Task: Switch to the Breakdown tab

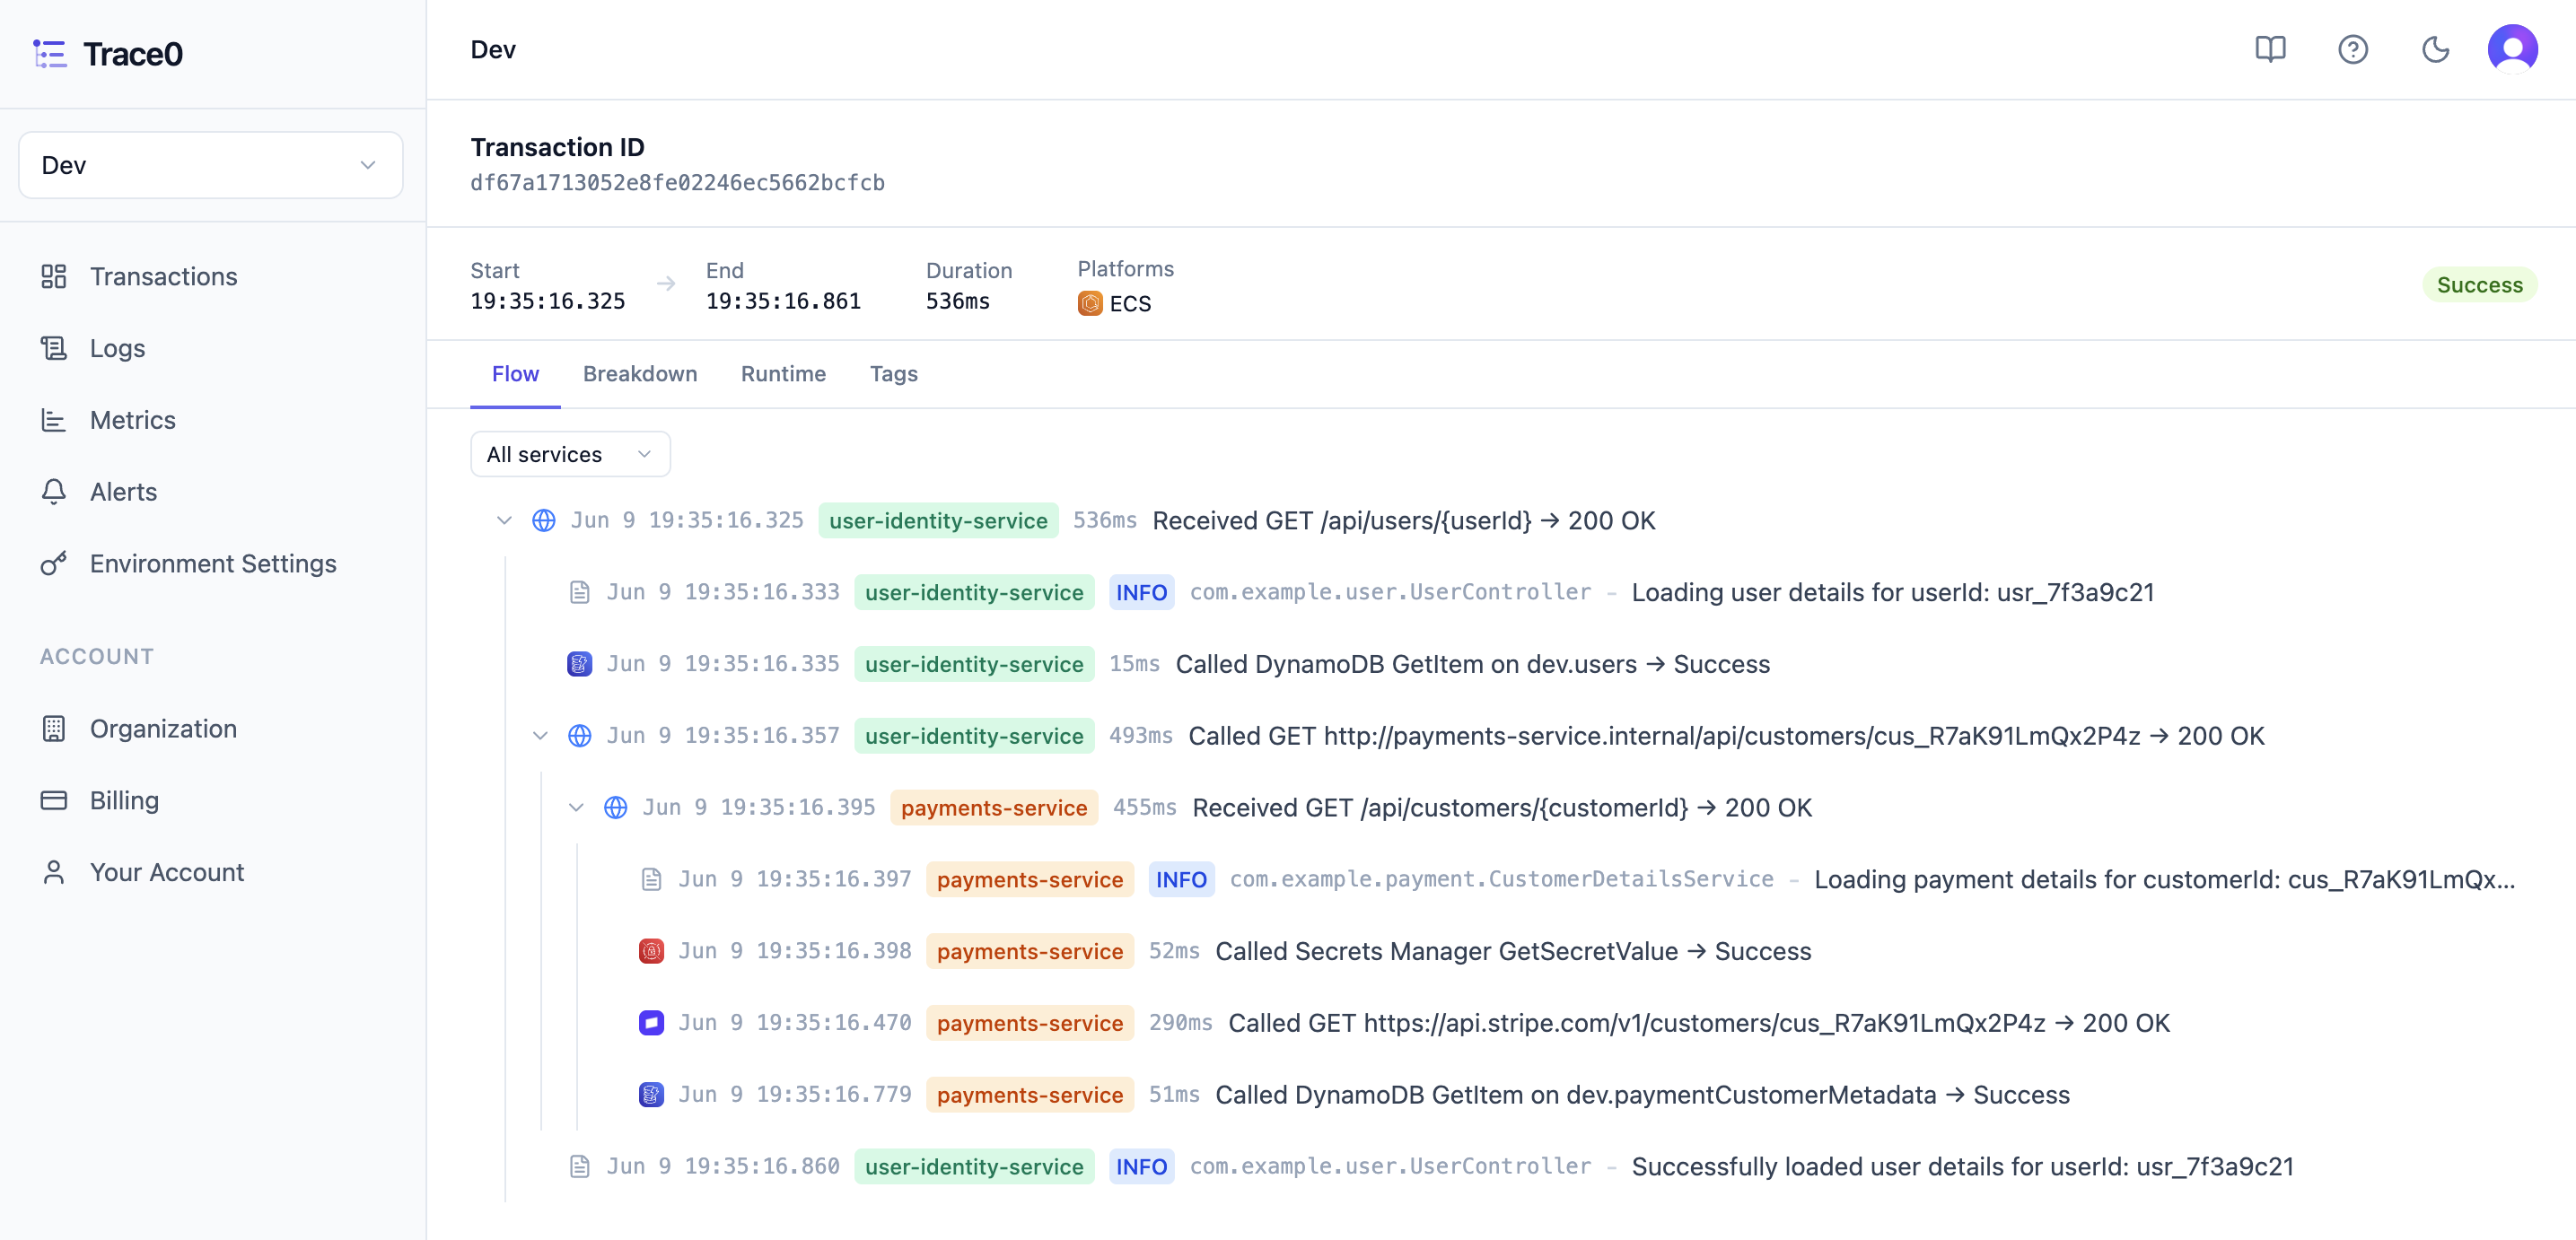Action: [640, 374]
